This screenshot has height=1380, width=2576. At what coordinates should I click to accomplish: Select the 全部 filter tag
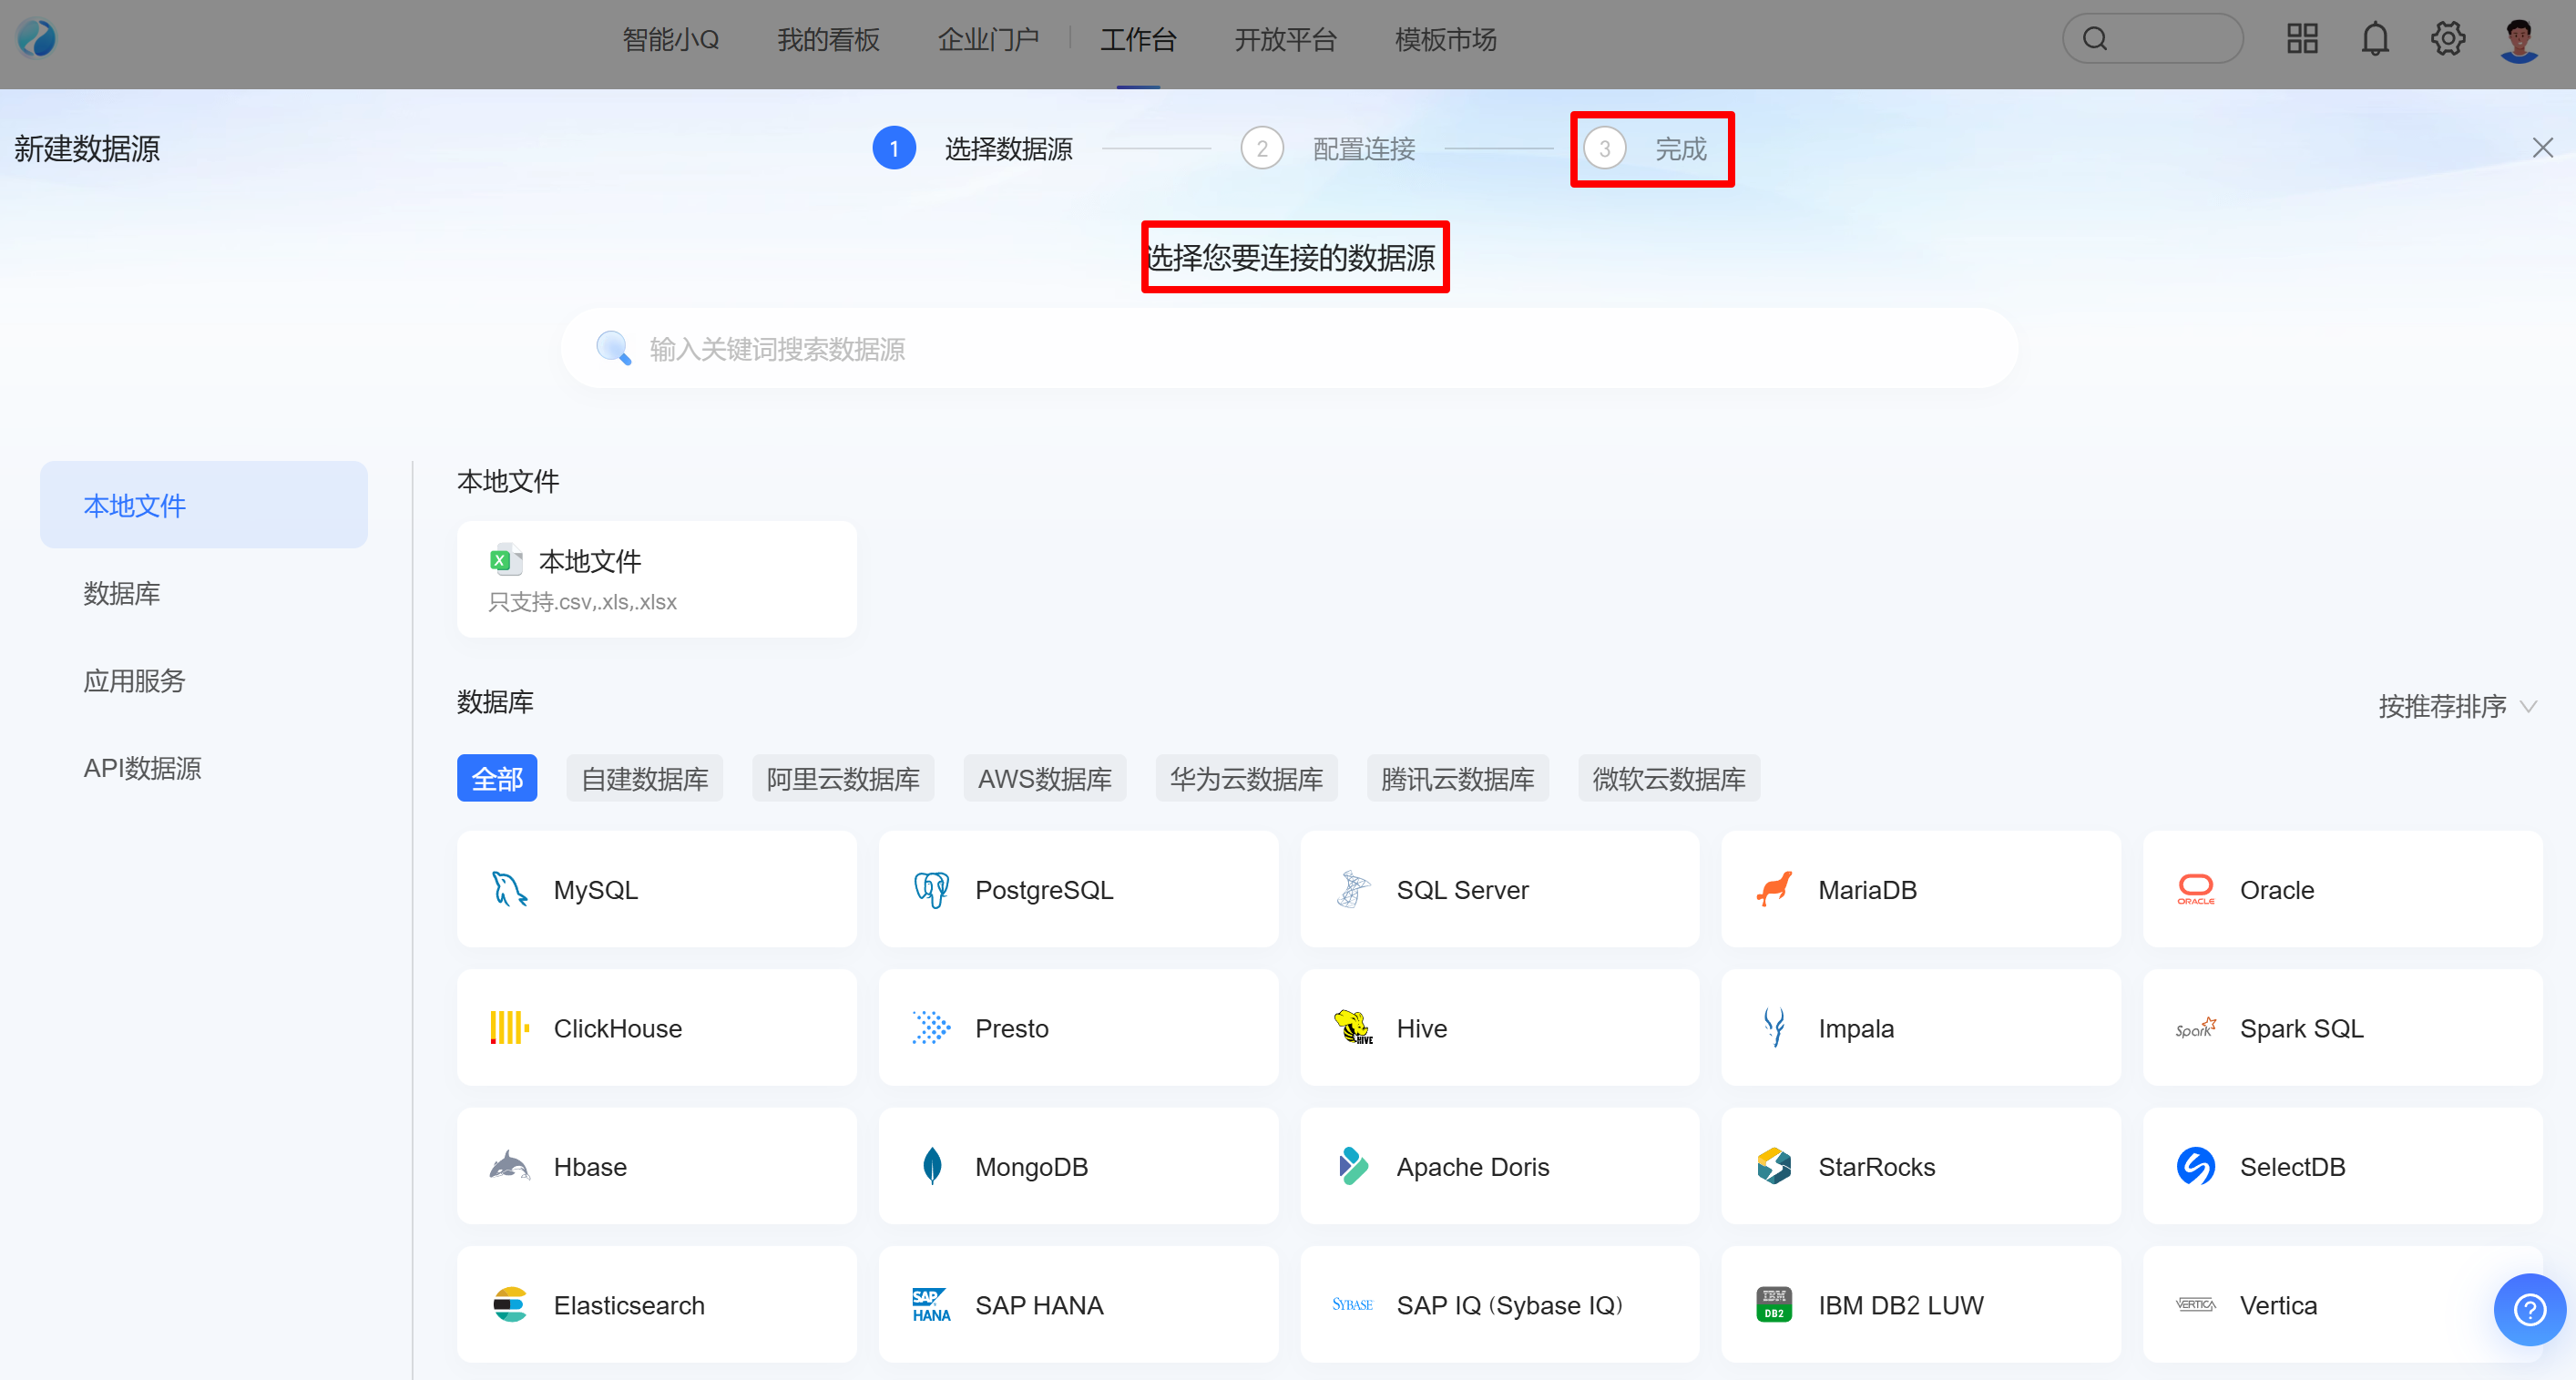(497, 779)
